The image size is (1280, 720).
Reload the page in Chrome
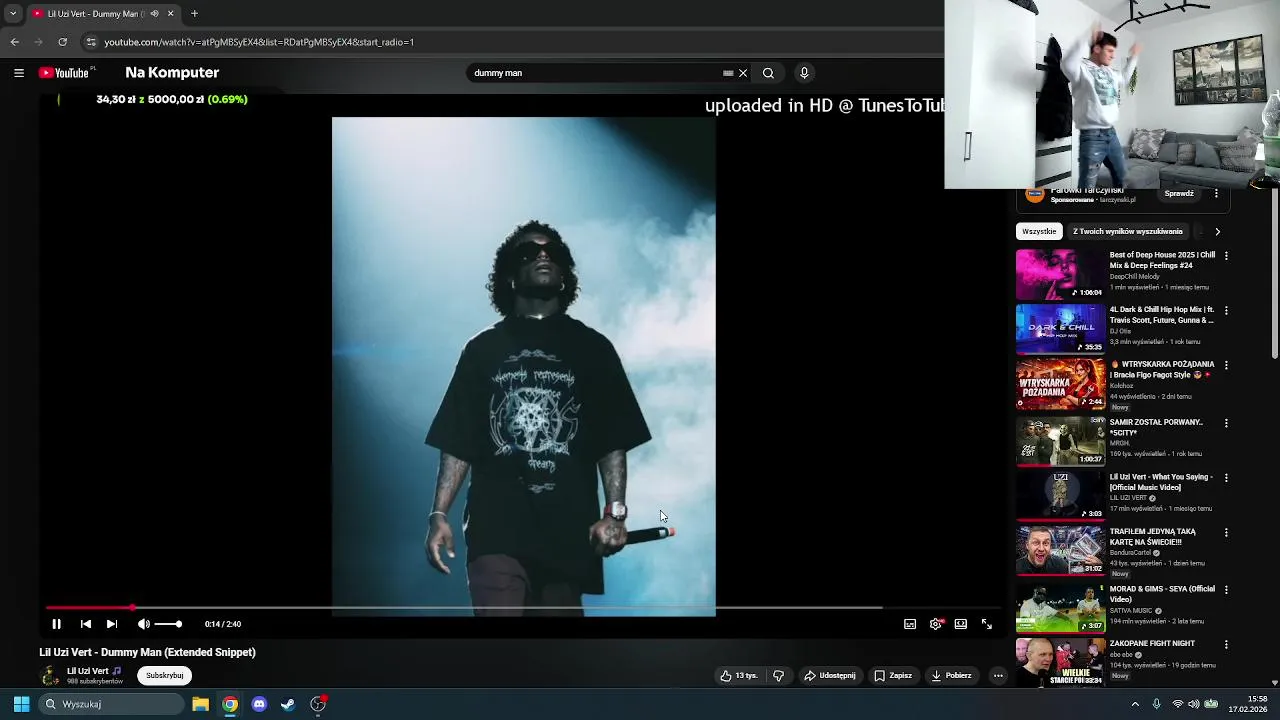tap(62, 42)
